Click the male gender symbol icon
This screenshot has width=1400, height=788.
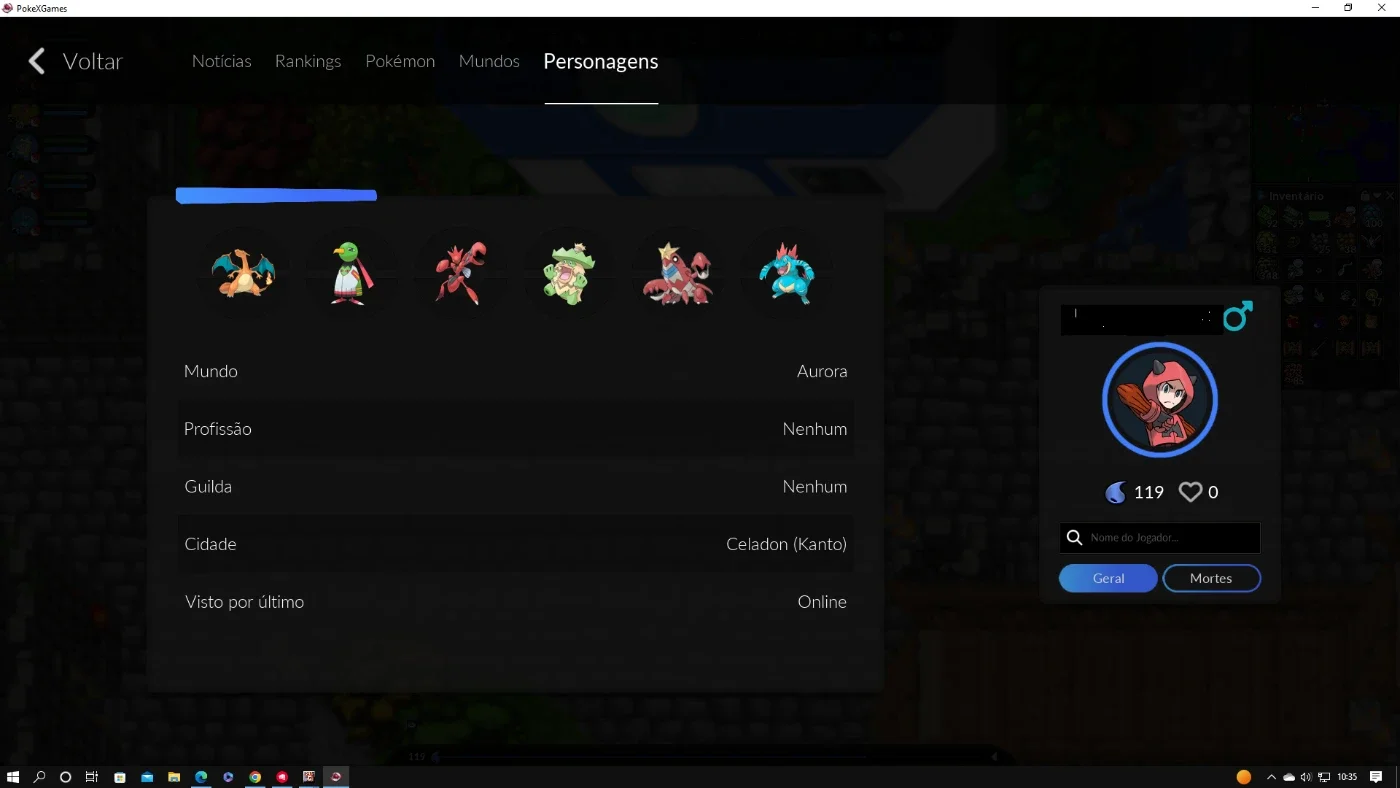coord(1237,316)
